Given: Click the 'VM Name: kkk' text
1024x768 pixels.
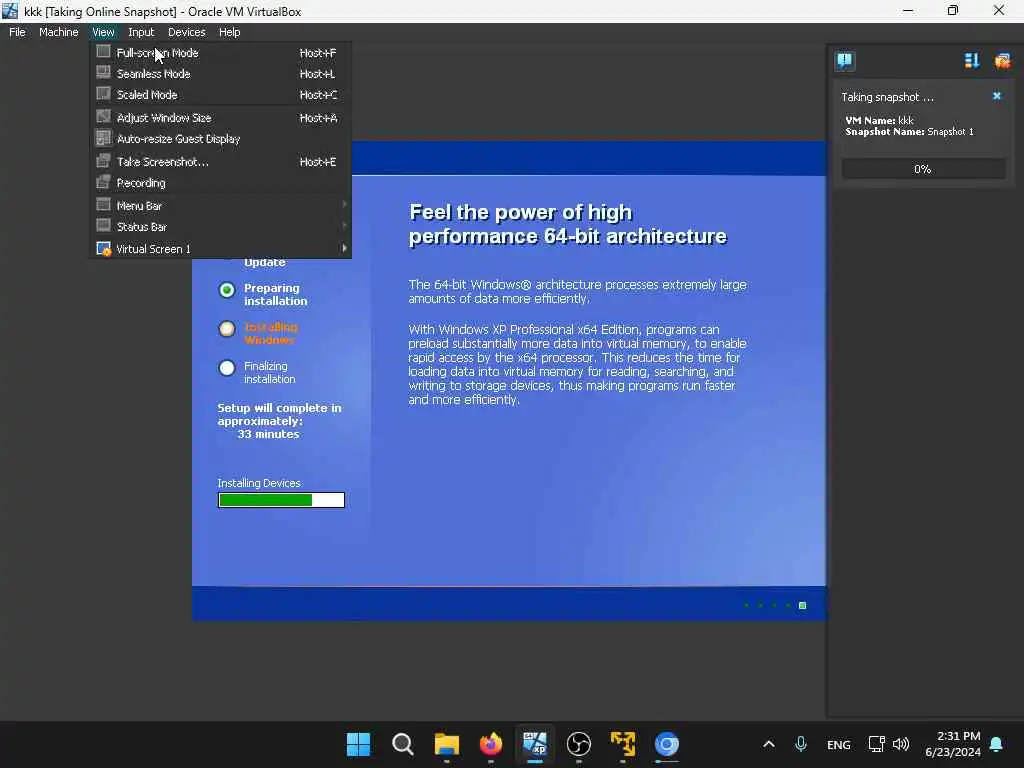Looking at the screenshot, I should pos(879,120).
